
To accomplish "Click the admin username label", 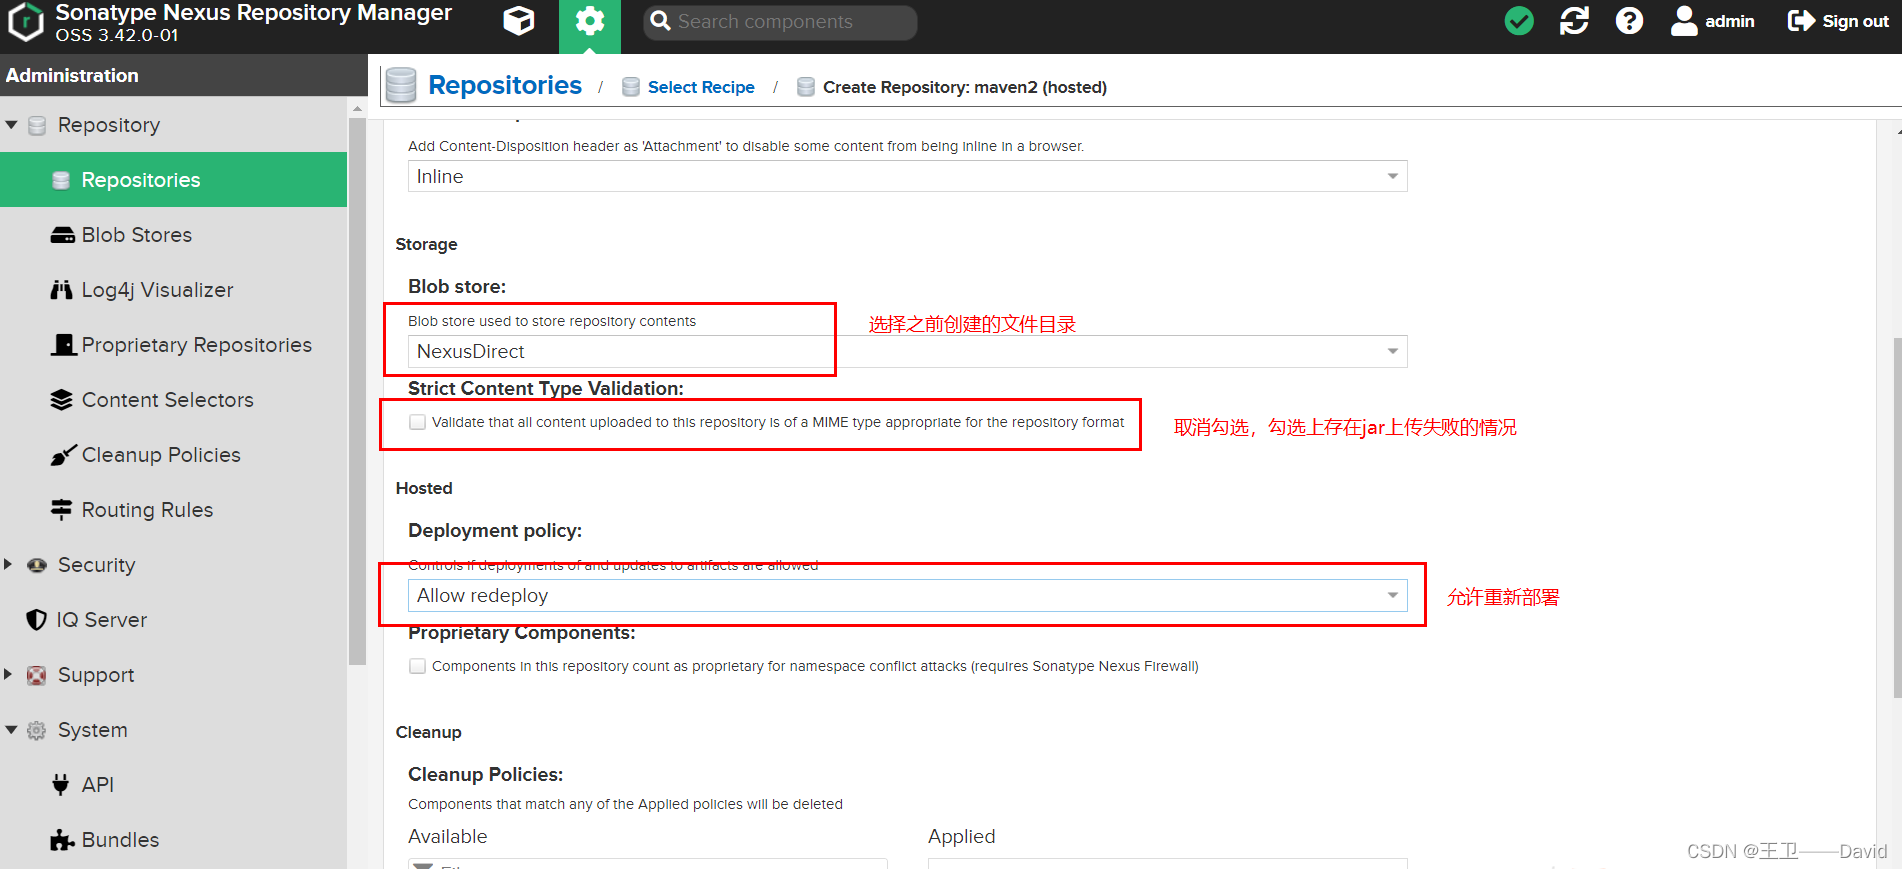I will tap(1730, 21).
